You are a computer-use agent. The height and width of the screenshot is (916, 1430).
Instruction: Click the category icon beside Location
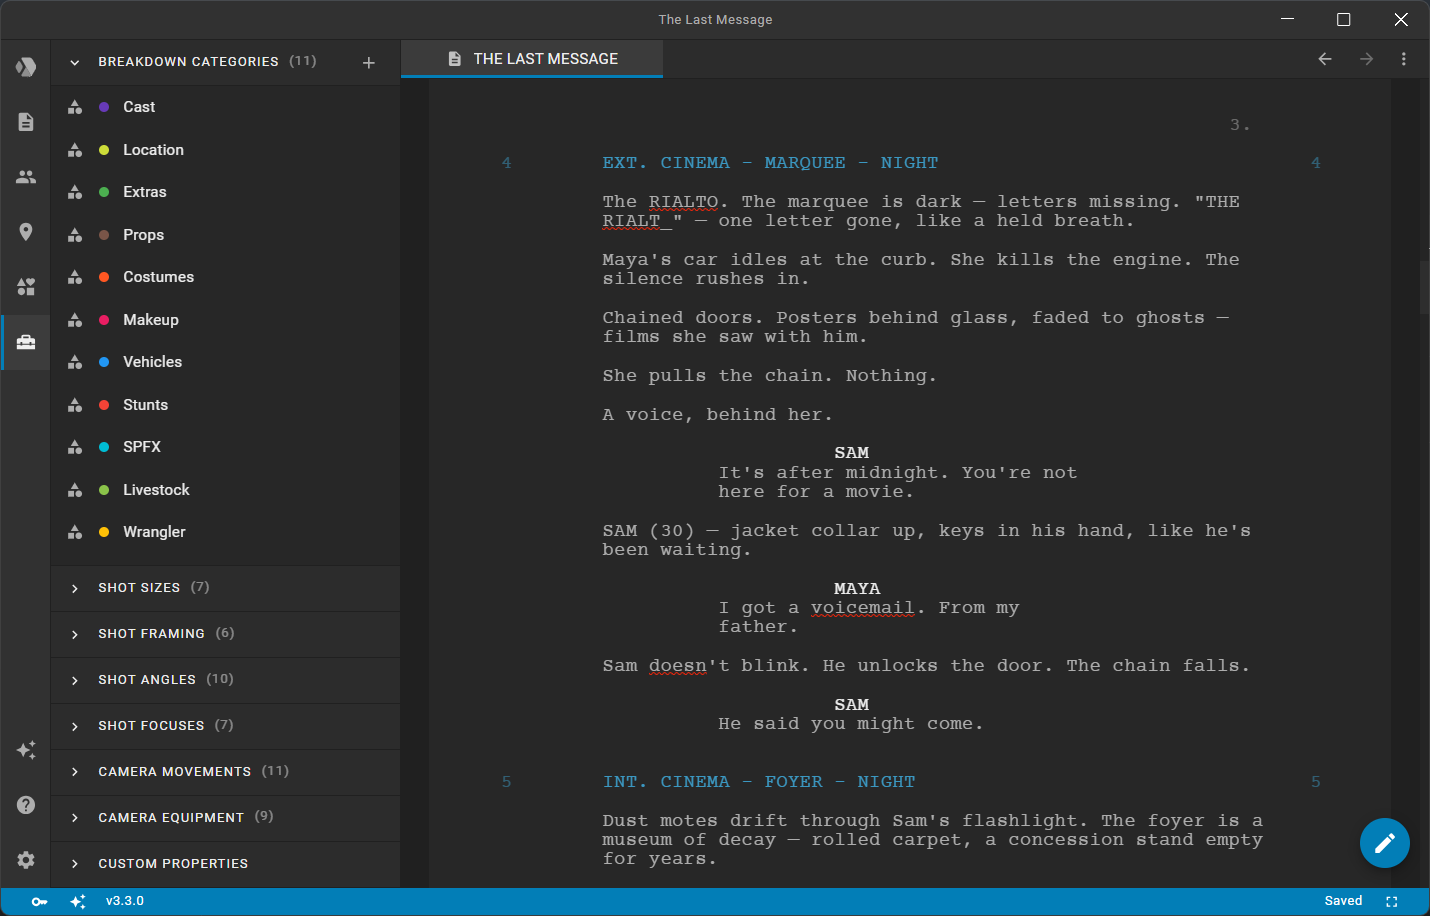[x=75, y=150]
